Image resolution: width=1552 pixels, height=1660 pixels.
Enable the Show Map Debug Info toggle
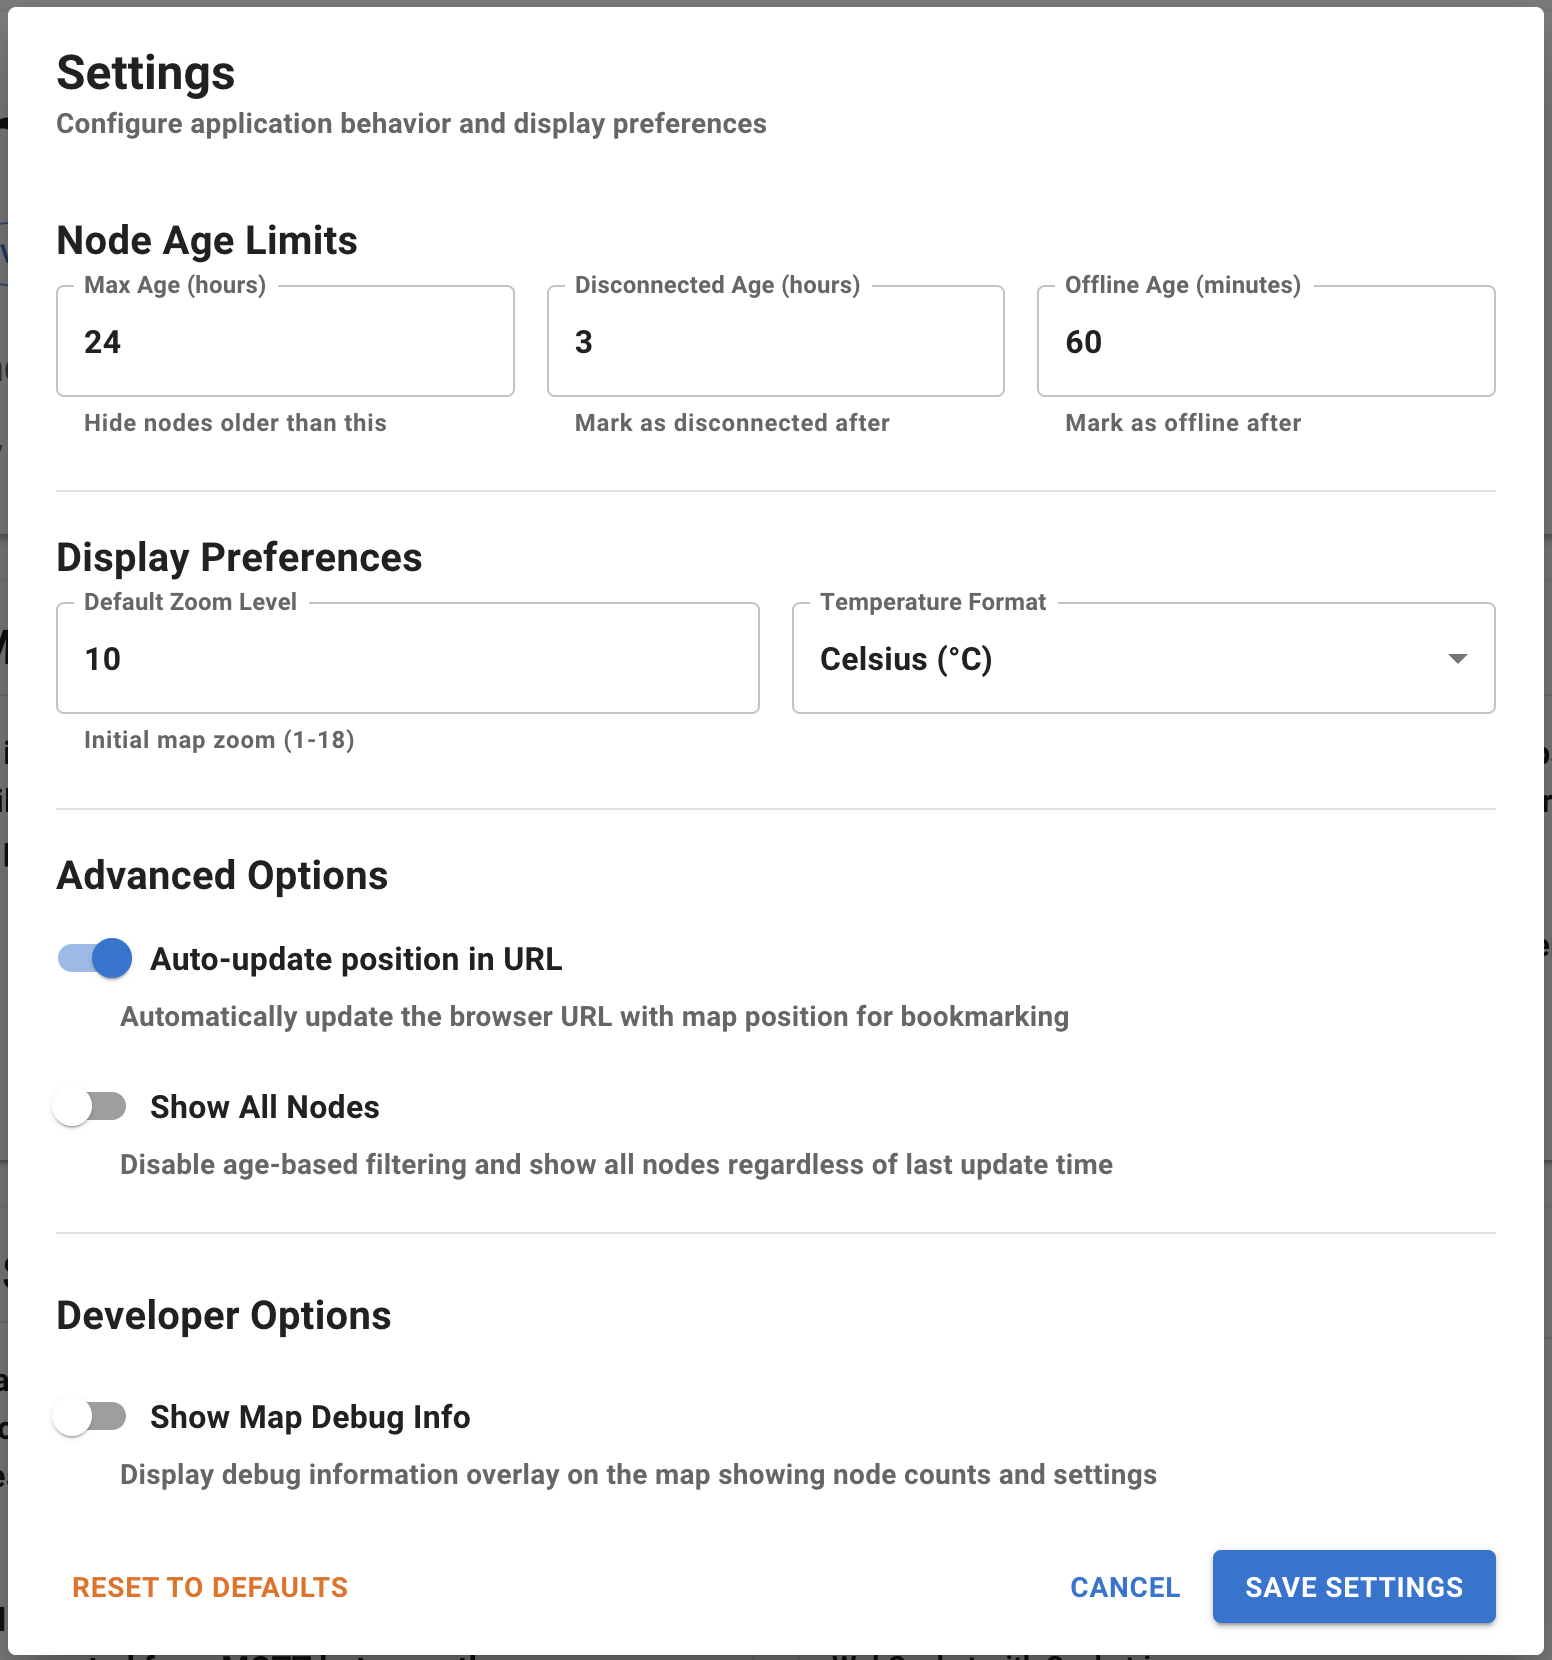pyautogui.click(x=92, y=1417)
